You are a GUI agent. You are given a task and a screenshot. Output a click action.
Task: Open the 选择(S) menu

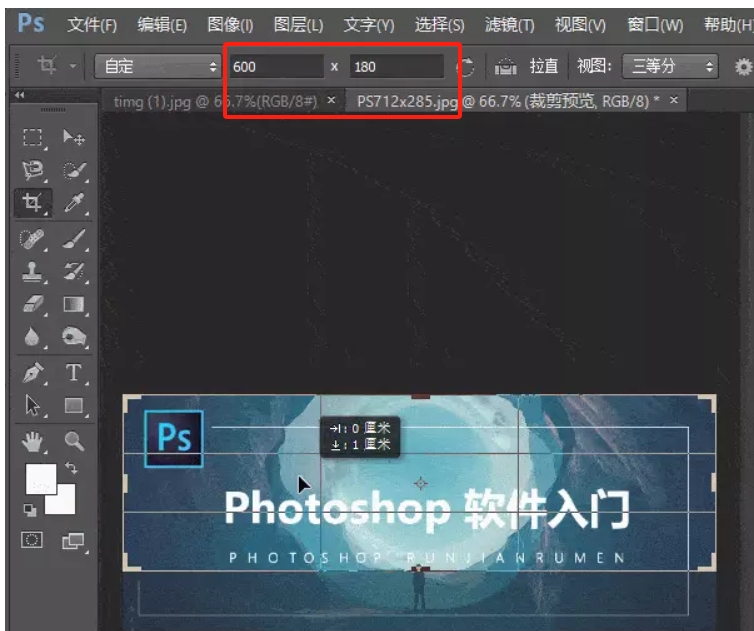pos(440,24)
